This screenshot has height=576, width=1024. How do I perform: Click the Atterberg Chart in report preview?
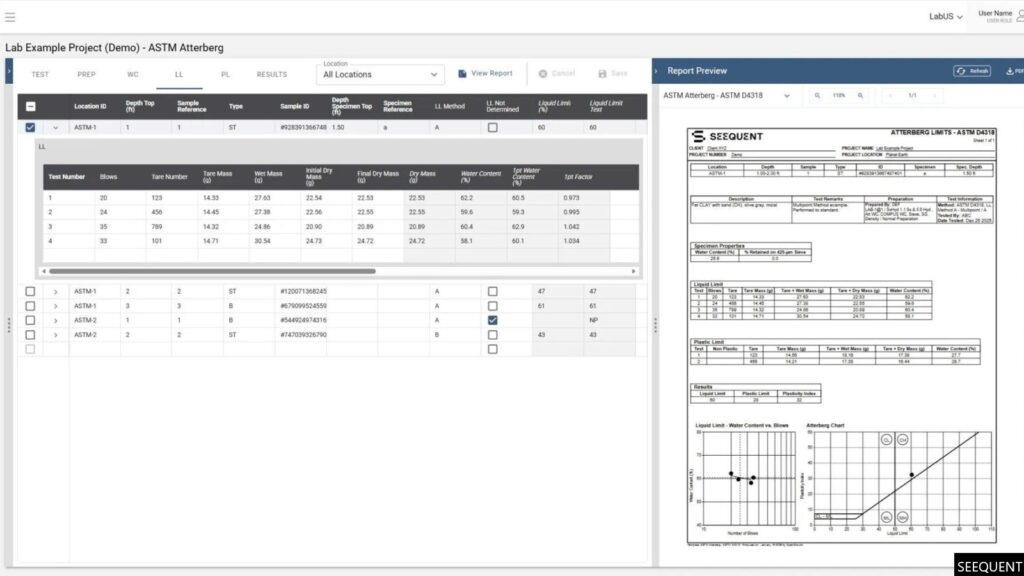[x=899, y=479]
